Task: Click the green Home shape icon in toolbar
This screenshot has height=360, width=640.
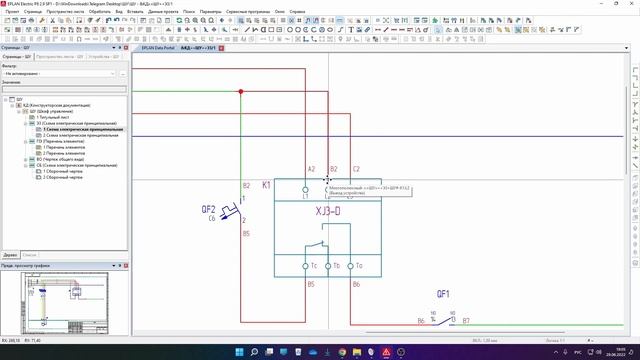Action: click(435, 20)
